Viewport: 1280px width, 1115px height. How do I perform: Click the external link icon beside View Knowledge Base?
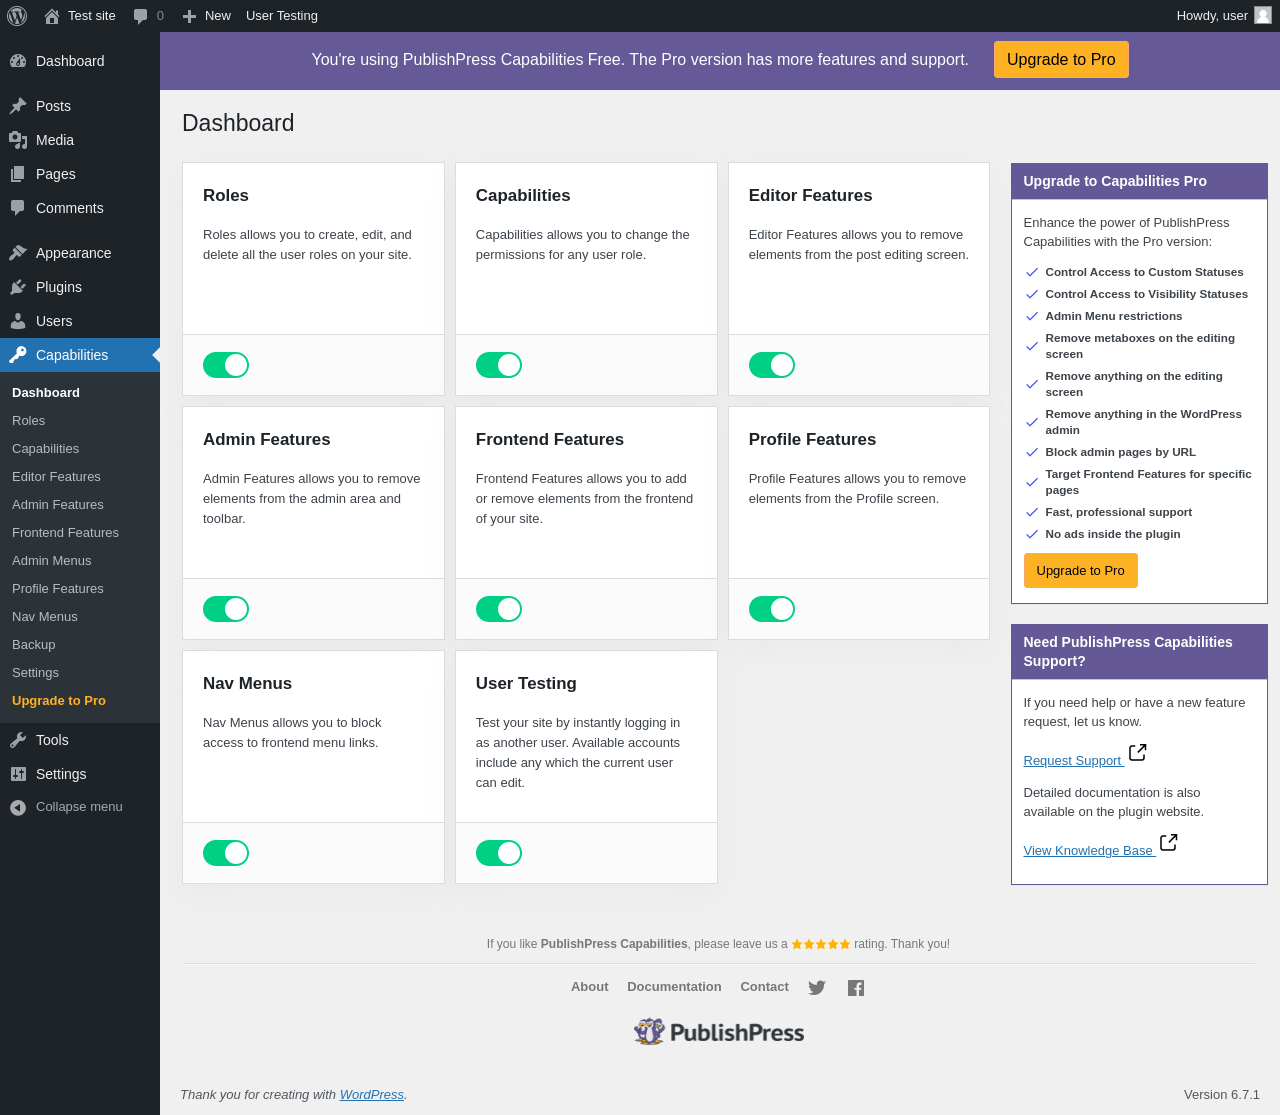pos(1168,842)
